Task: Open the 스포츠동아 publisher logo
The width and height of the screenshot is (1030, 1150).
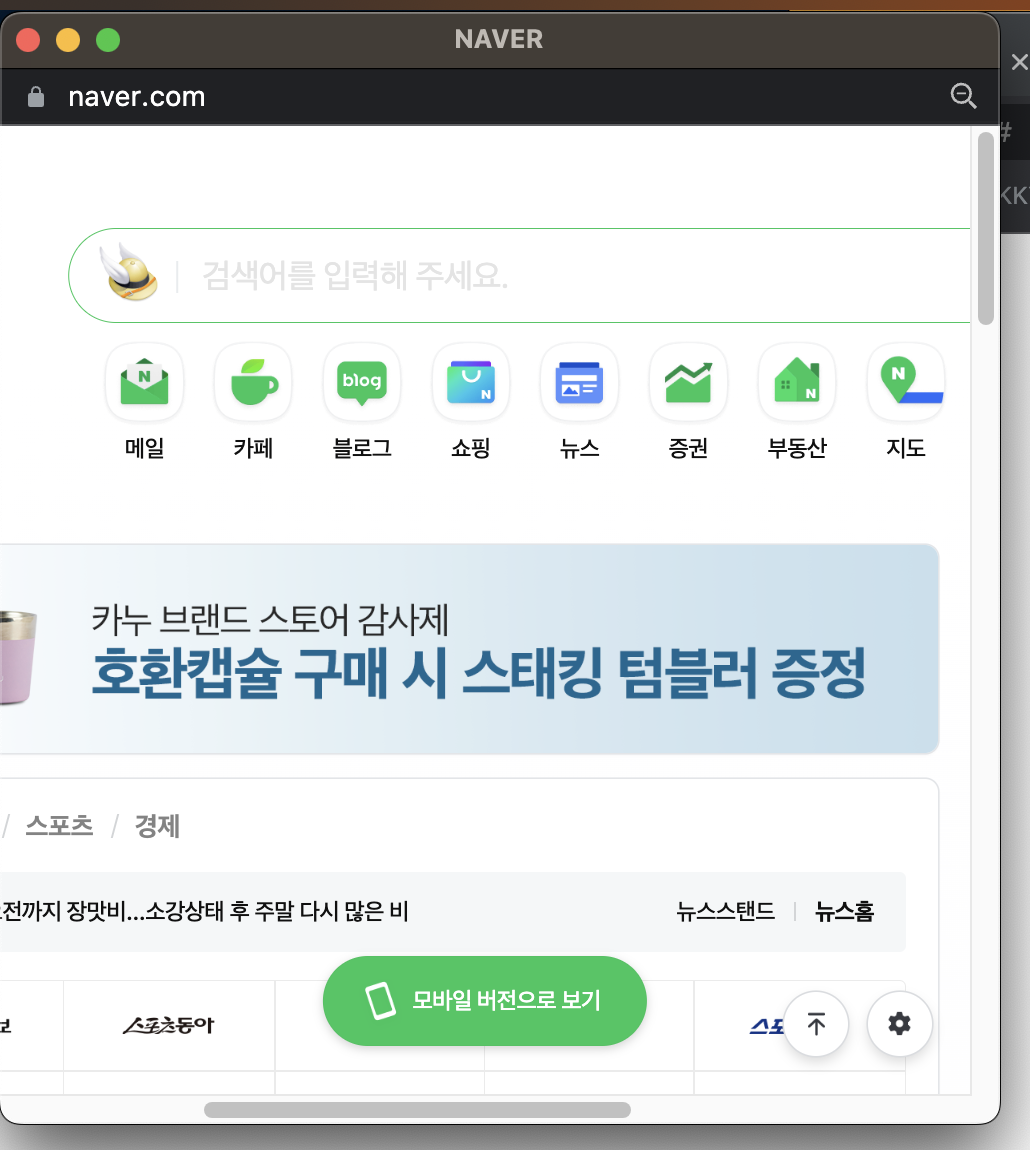Action: tap(169, 1025)
